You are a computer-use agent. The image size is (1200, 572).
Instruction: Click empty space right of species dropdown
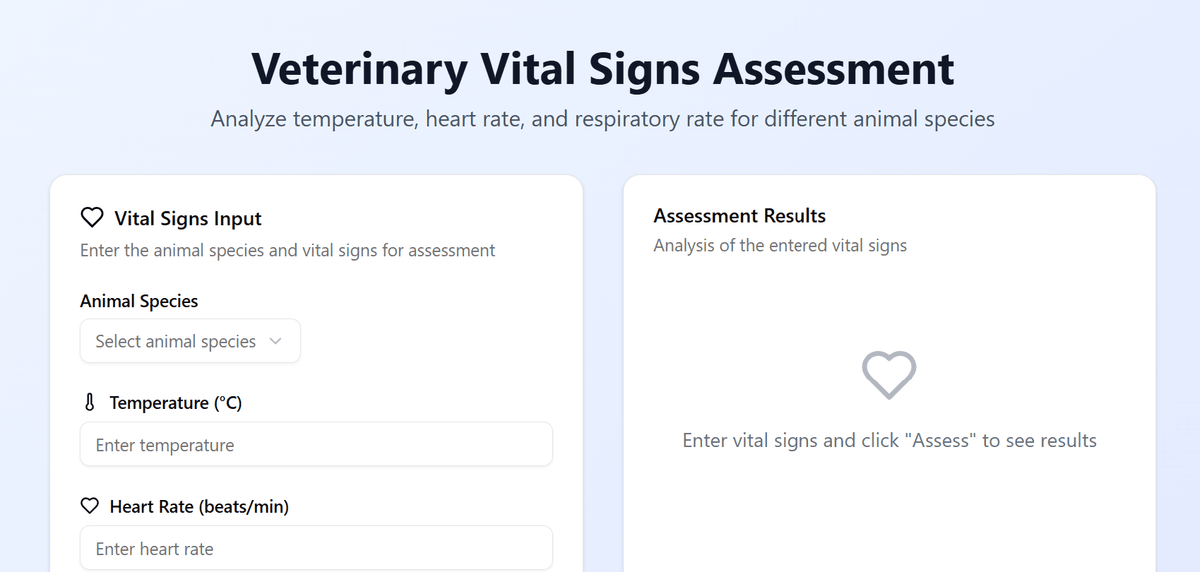point(430,342)
